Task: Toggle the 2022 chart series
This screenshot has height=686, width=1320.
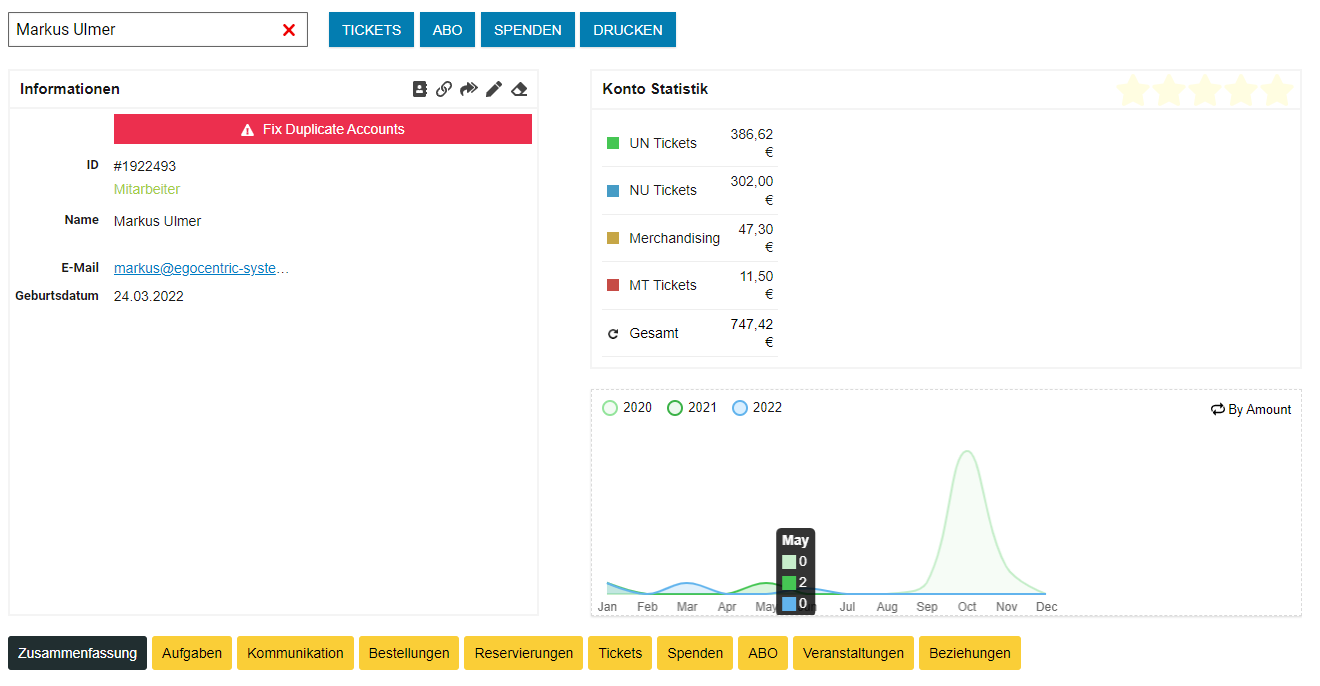Action: coord(757,408)
